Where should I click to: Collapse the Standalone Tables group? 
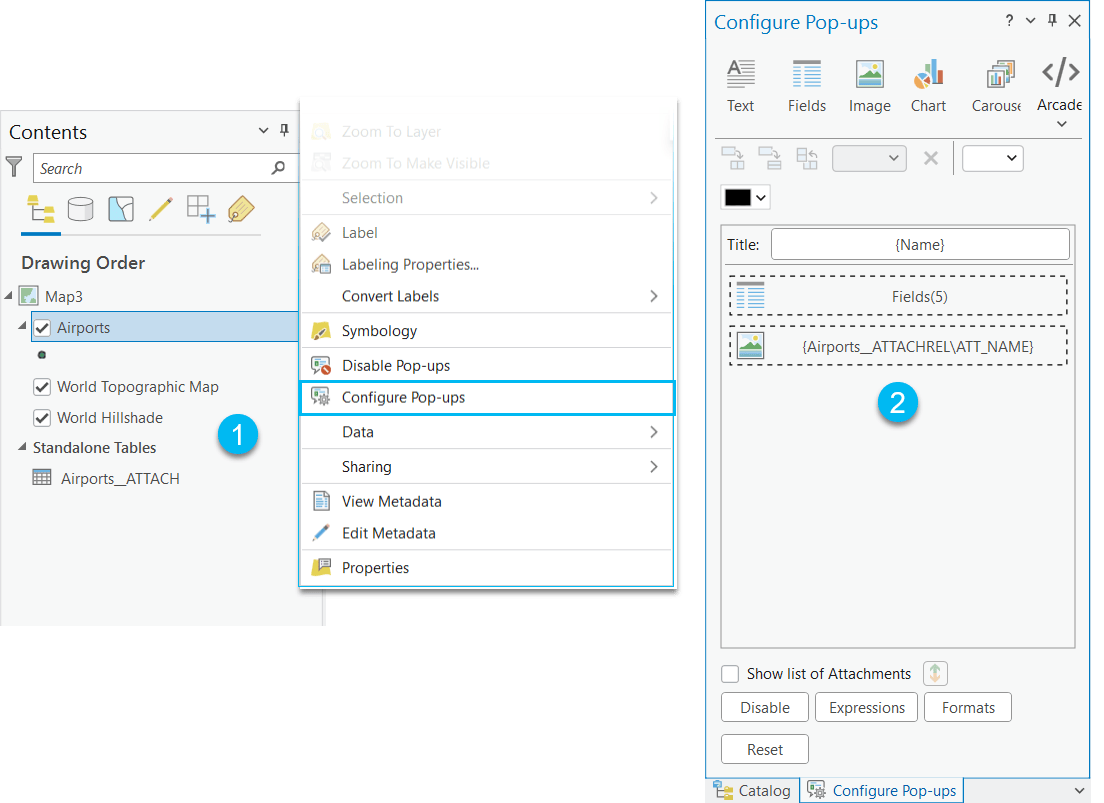[x=22, y=448]
